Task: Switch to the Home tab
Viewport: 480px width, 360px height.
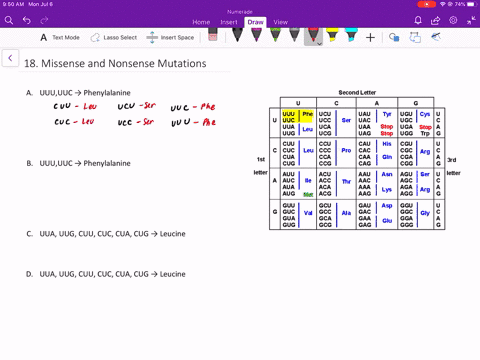Action: click(x=201, y=22)
